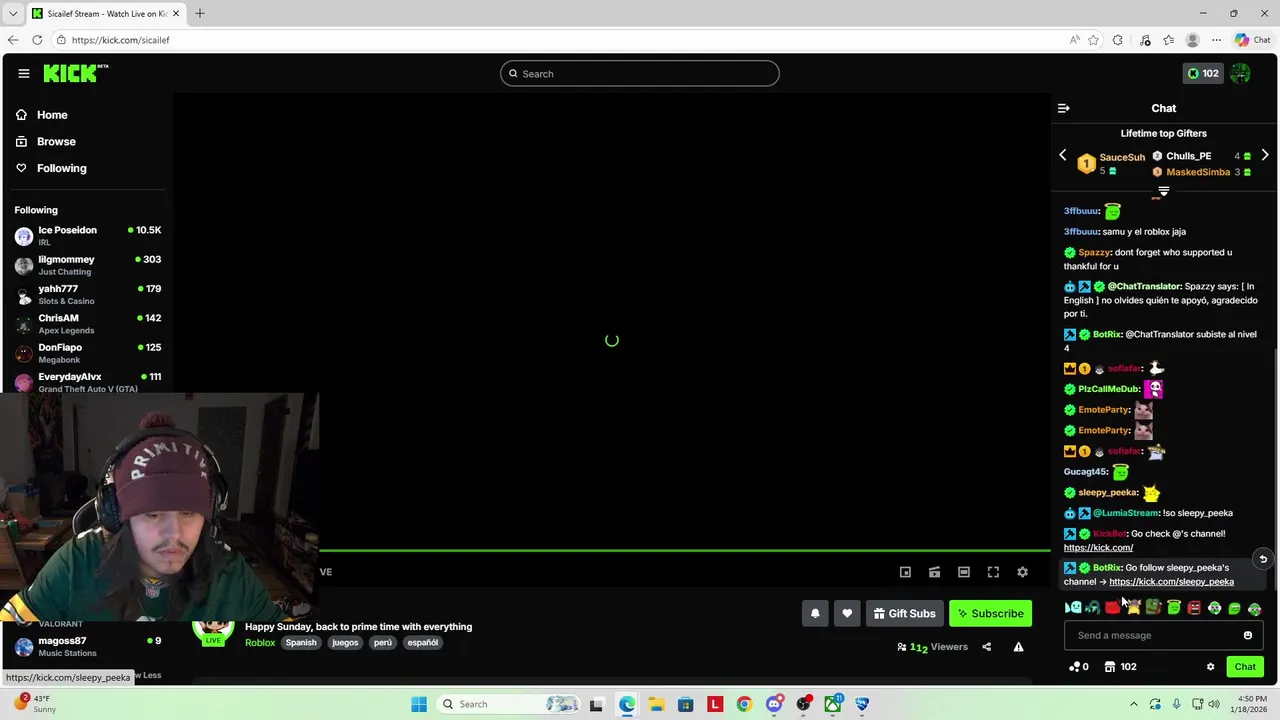Viewport: 1280px width, 720px height.
Task: Select the Sicailef Stream browser tab
Action: point(105,14)
